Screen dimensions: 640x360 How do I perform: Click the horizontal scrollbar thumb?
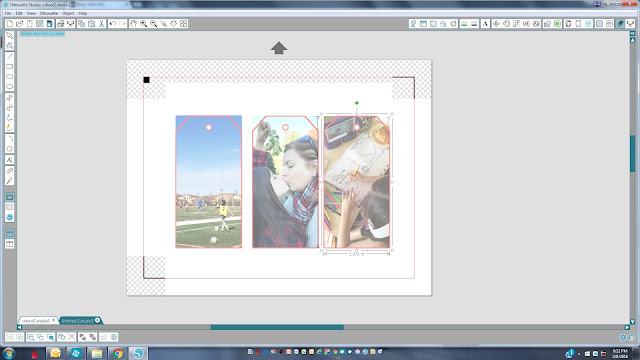pos(277,327)
